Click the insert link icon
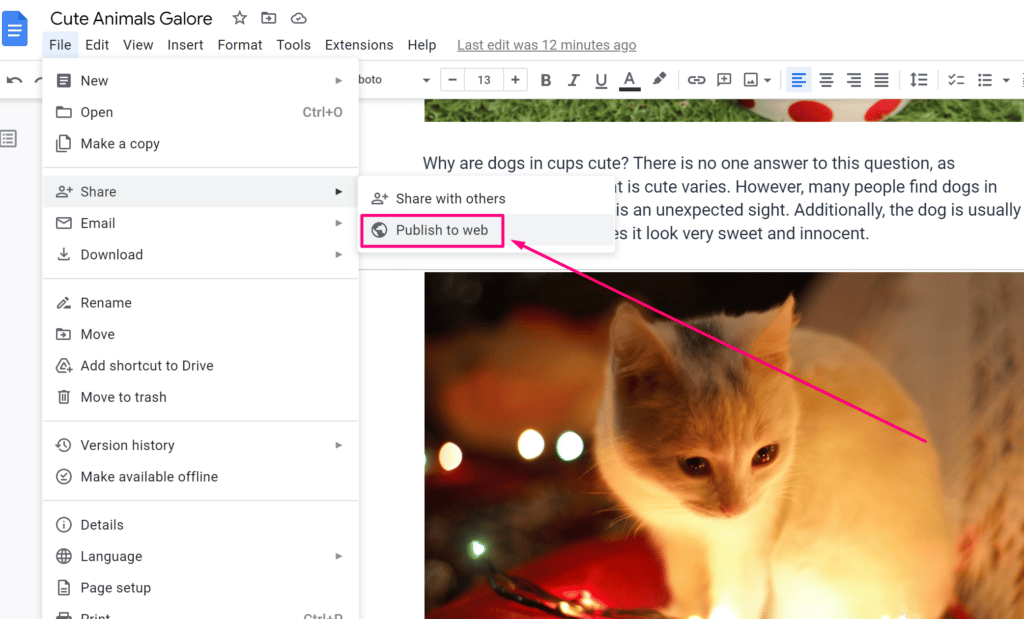Viewport: 1024px width, 619px height. pyautogui.click(x=696, y=80)
